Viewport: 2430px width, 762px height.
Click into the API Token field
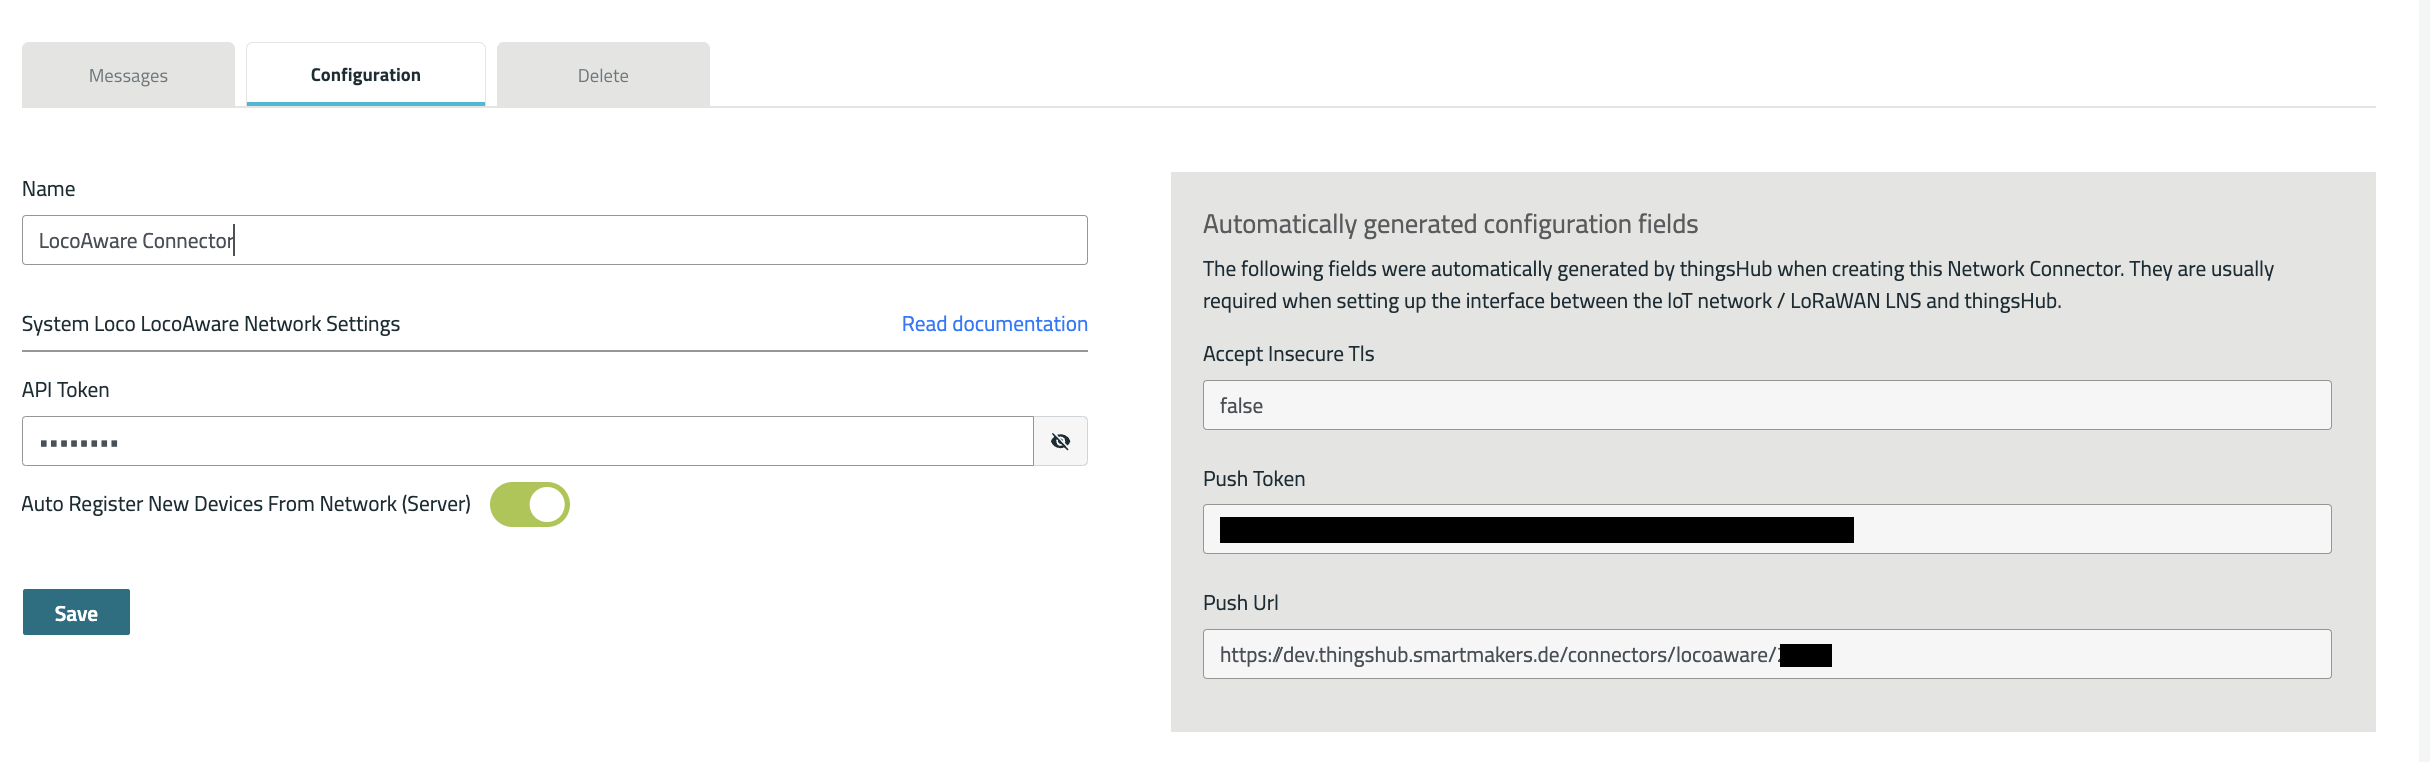(x=527, y=441)
